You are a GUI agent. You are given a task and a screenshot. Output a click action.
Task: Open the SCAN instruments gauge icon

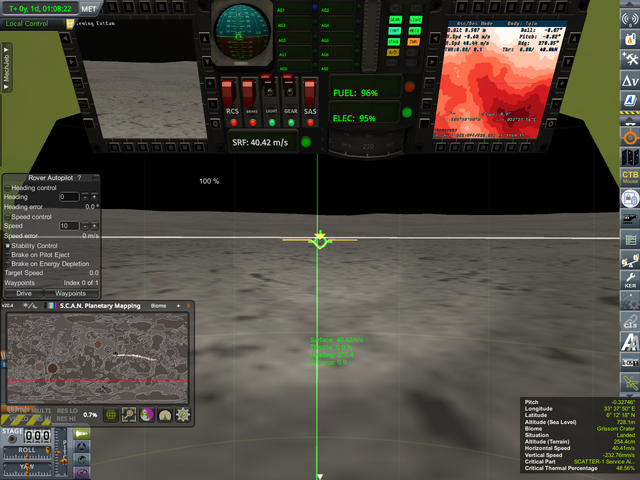[165, 415]
